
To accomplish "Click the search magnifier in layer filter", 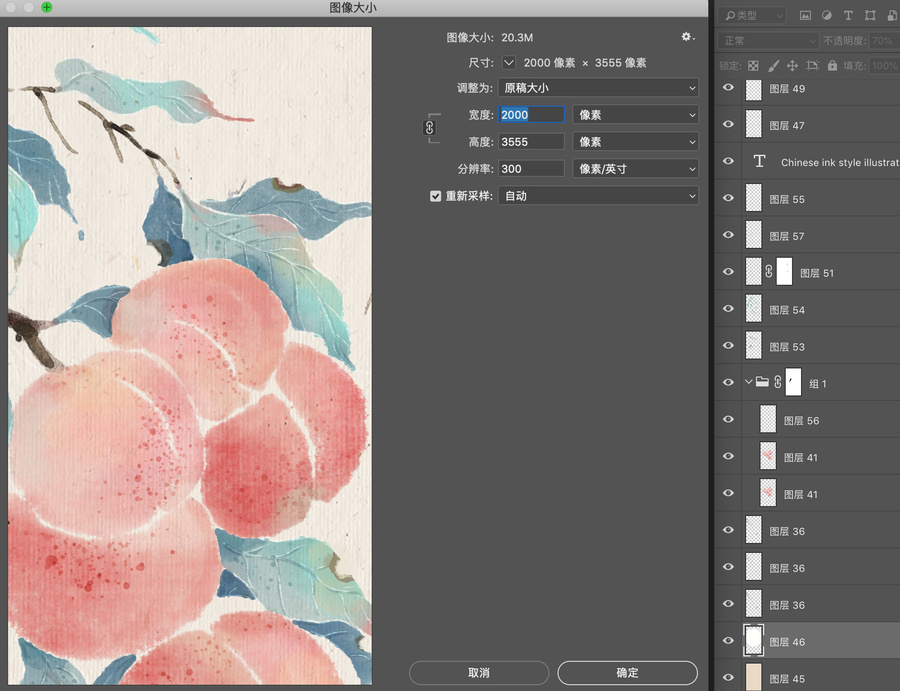I will (730, 16).
